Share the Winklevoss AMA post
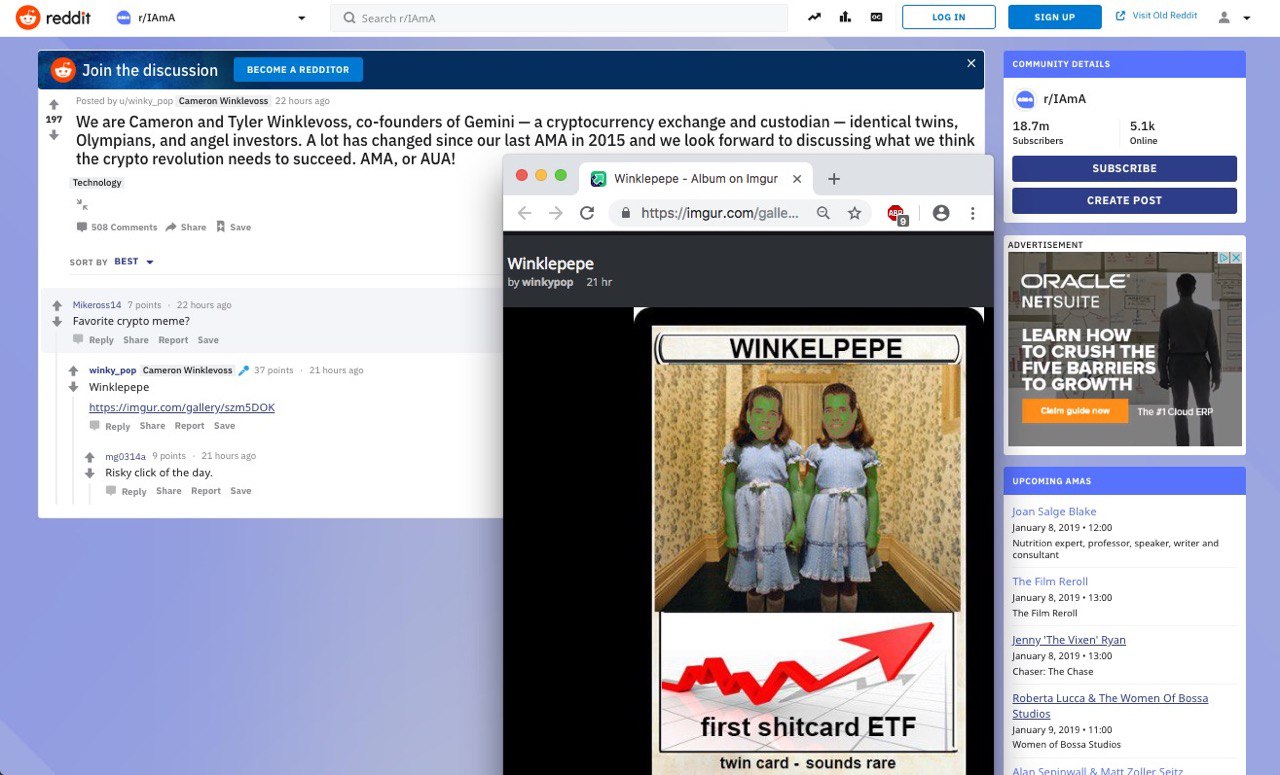The width and height of the screenshot is (1280, 775). pyautogui.click(x=186, y=227)
